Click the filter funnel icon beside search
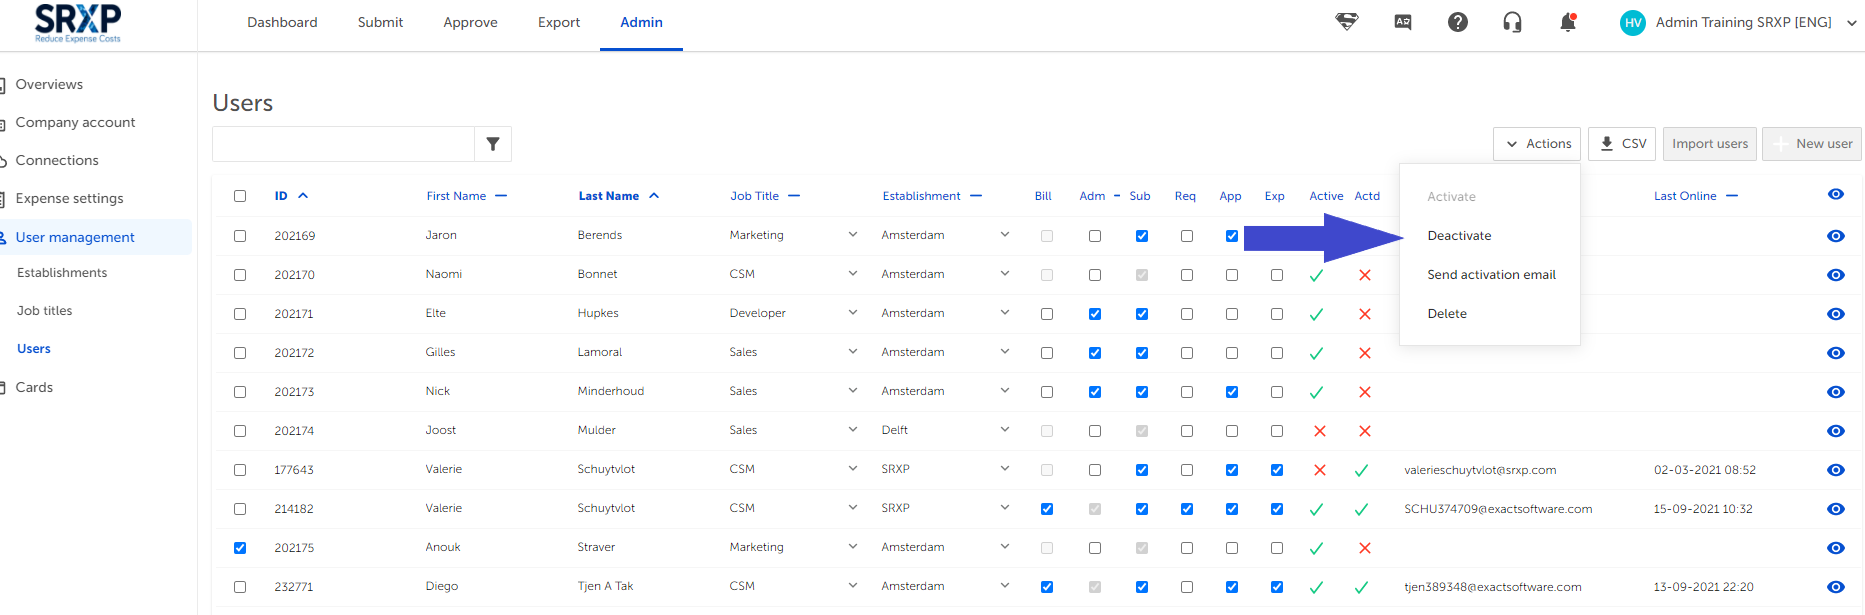The height and width of the screenshot is (615, 1865). coord(493,144)
